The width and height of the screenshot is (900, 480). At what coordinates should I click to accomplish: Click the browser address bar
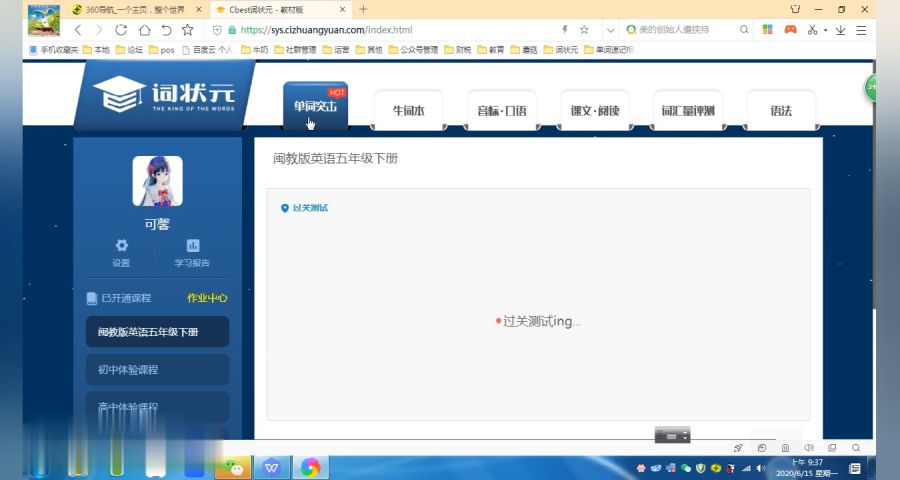tap(400, 30)
